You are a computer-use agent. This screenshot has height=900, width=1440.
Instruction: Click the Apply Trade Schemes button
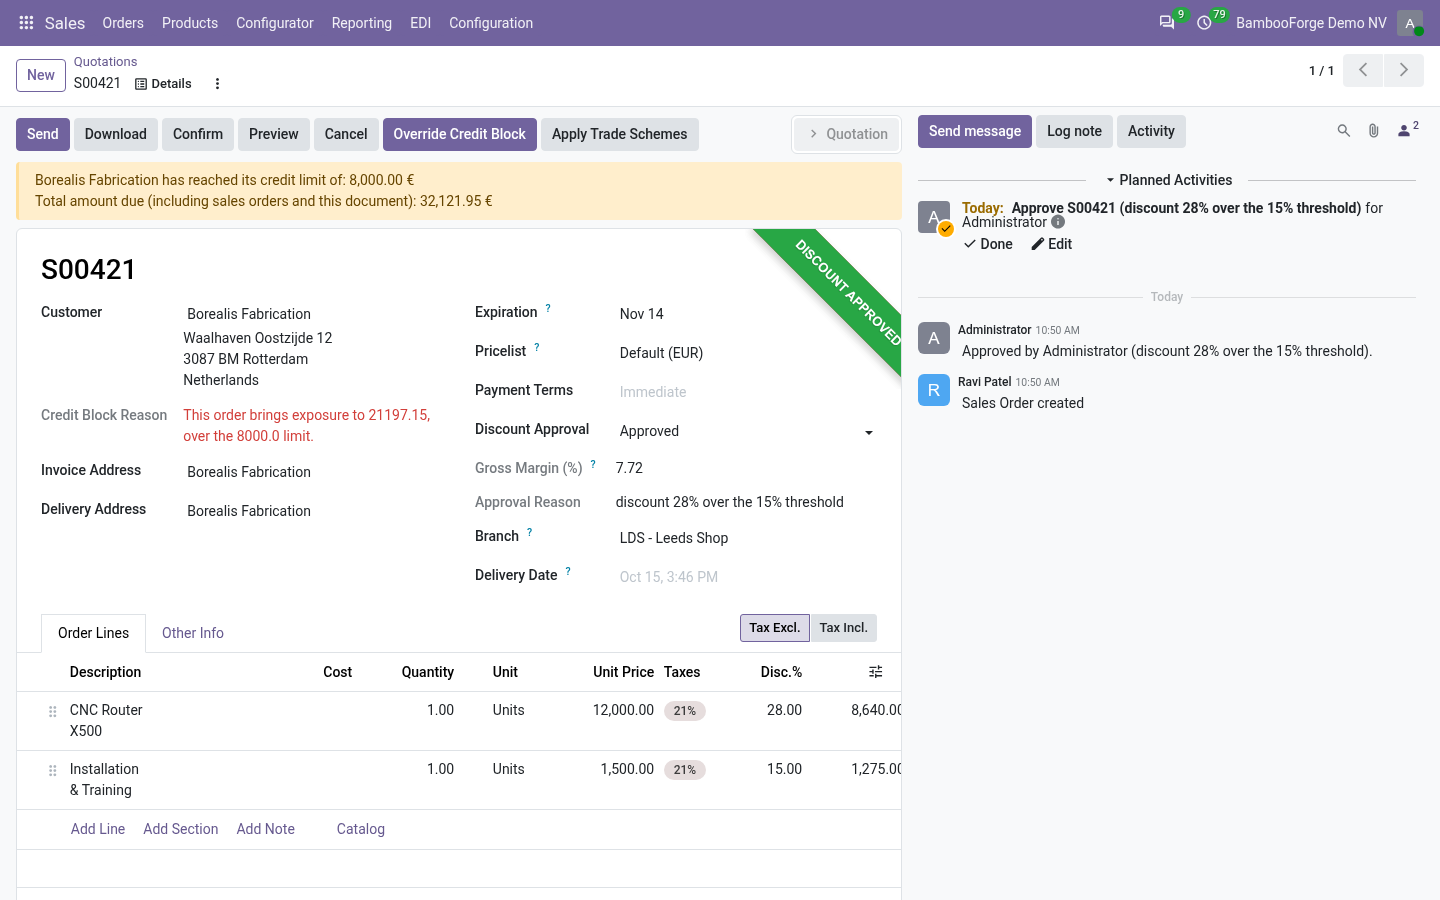pos(620,134)
